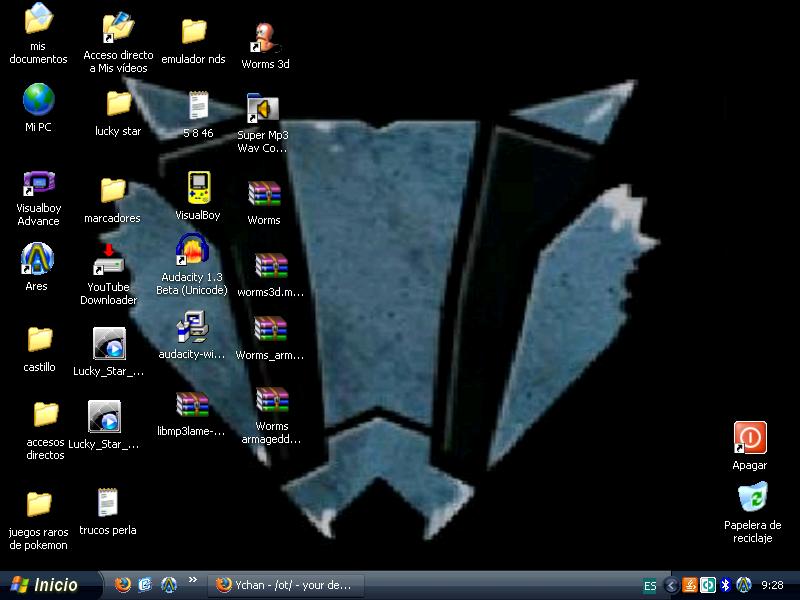Launch Firefox from the quick launch bar

click(122, 585)
